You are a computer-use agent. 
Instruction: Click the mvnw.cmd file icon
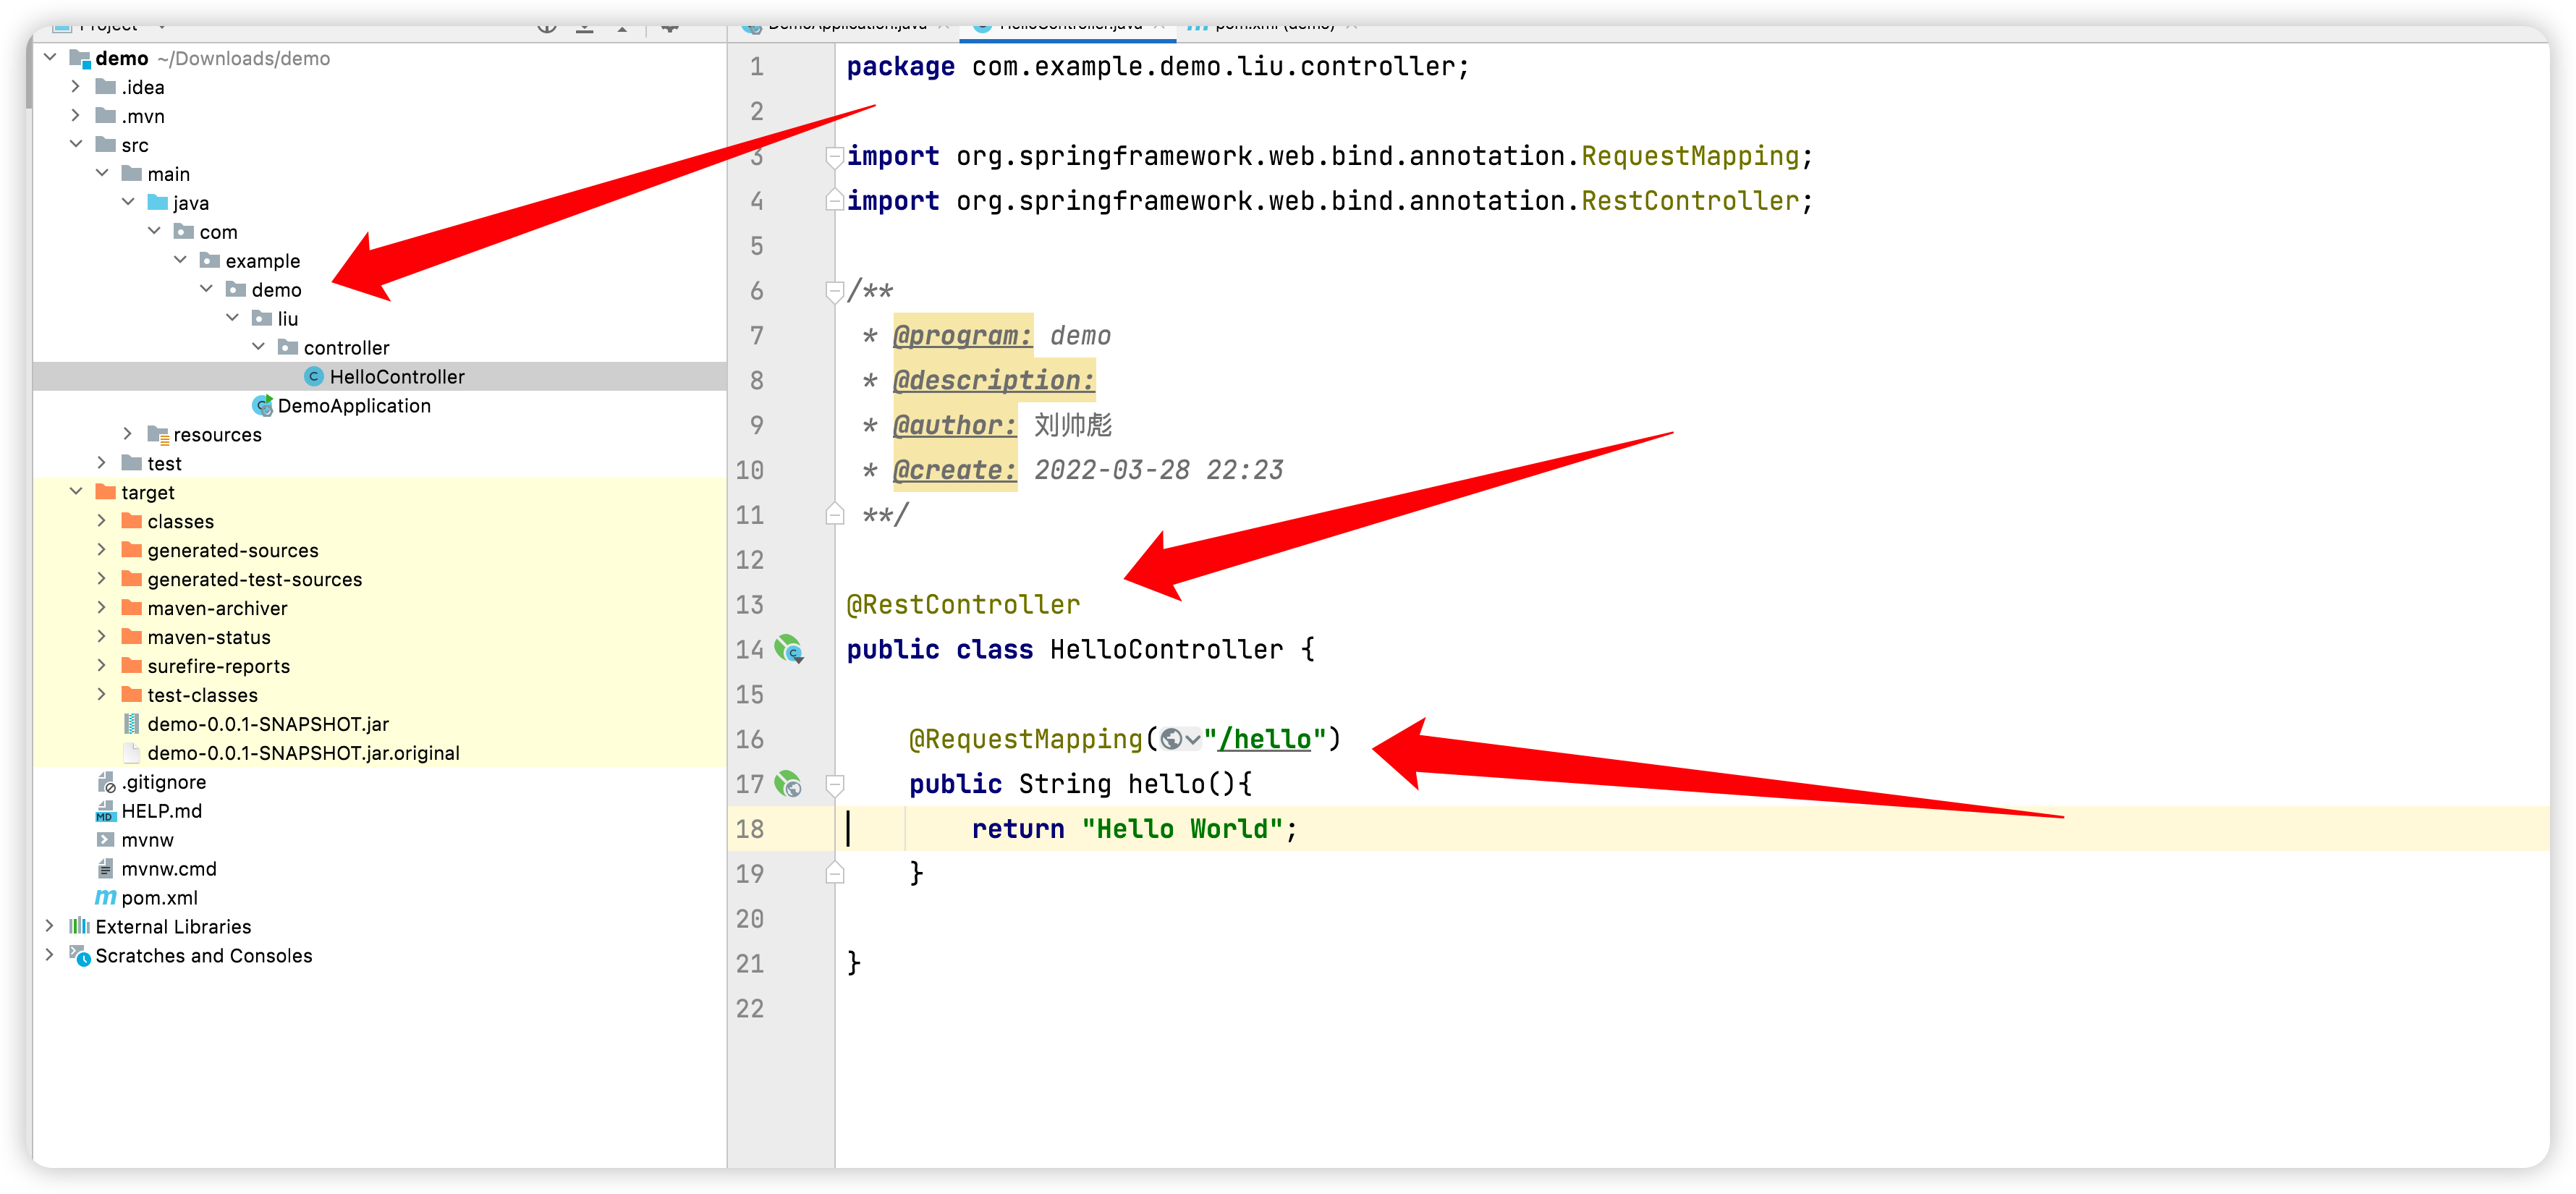[105, 869]
